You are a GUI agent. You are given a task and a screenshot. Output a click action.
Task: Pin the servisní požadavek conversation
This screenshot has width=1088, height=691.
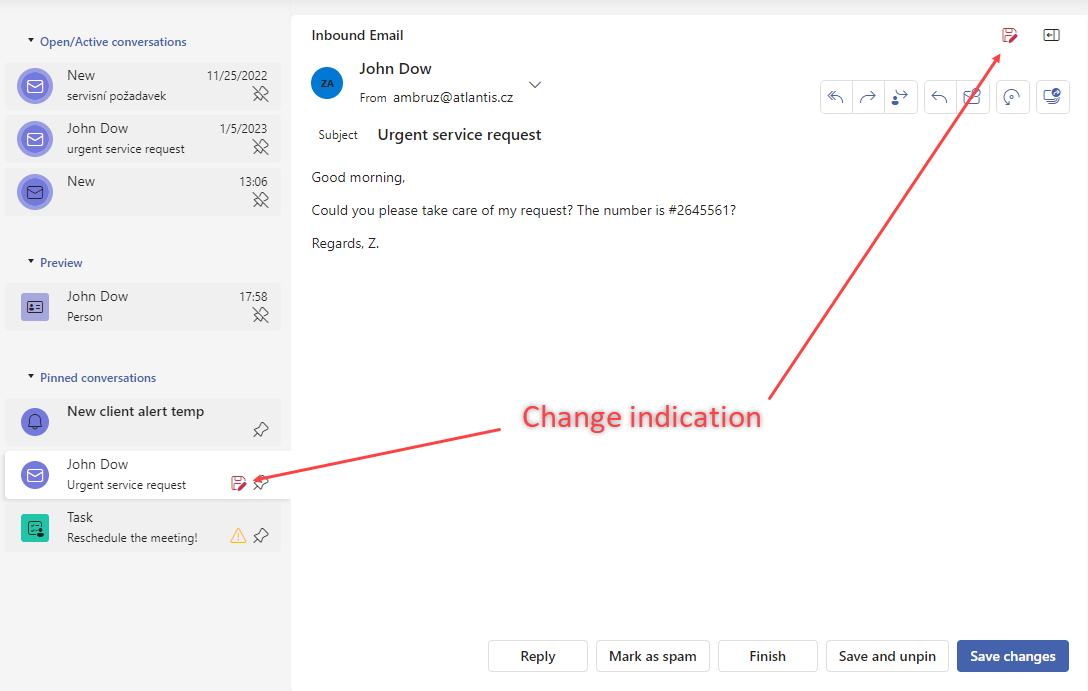[261, 94]
